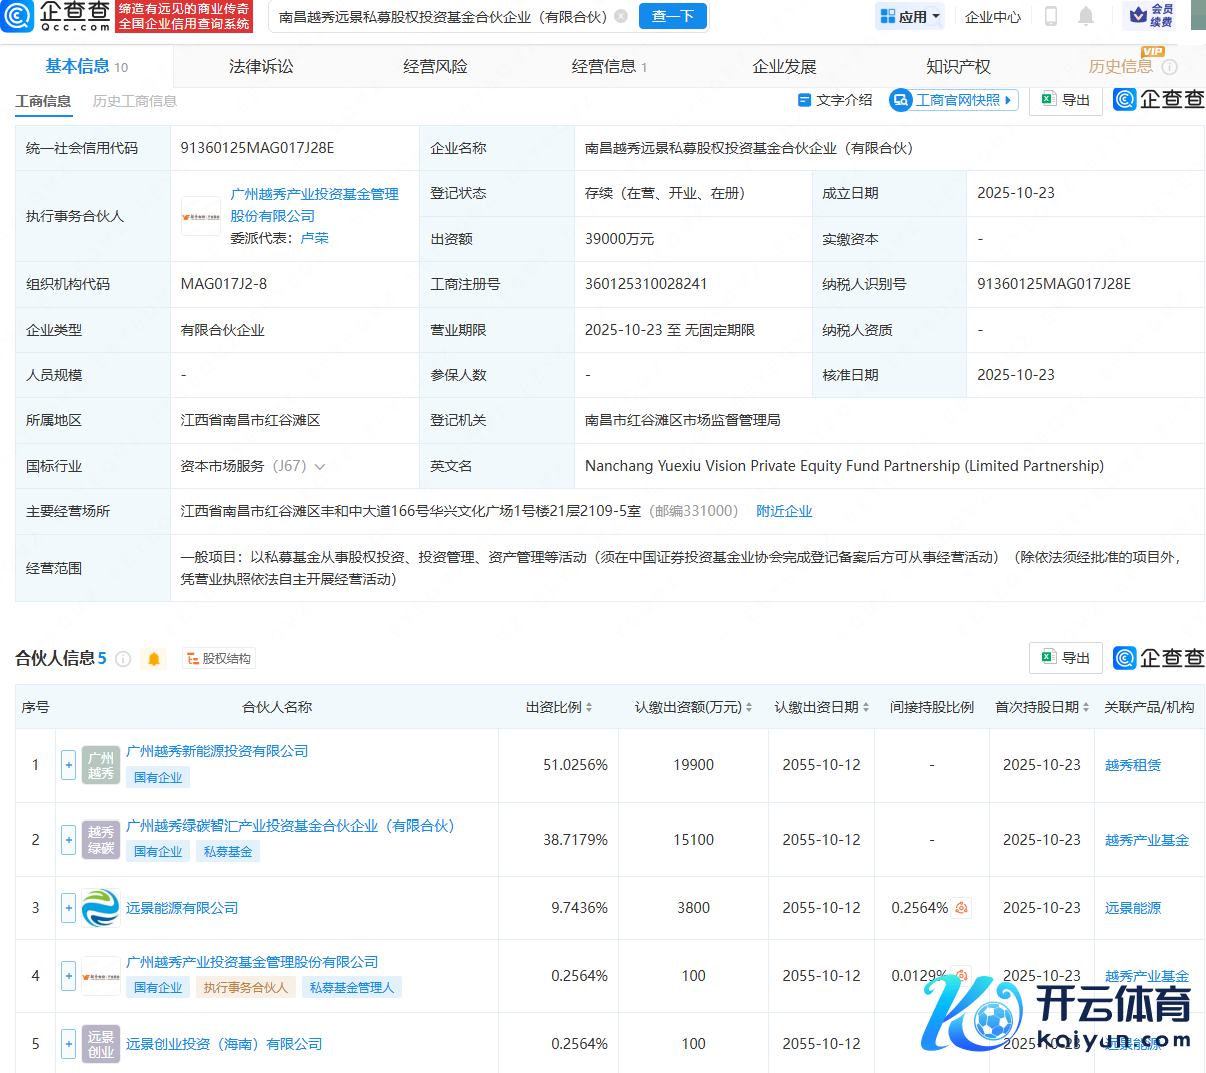Open the 文字介绍 text introduction
1206x1073 pixels.
point(835,100)
